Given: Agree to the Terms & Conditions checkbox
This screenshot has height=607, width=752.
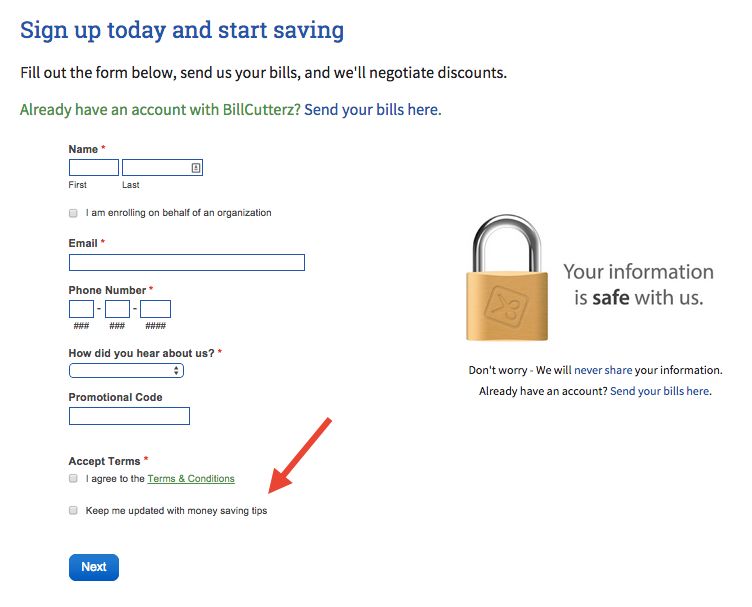Looking at the screenshot, I should tap(73, 479).
